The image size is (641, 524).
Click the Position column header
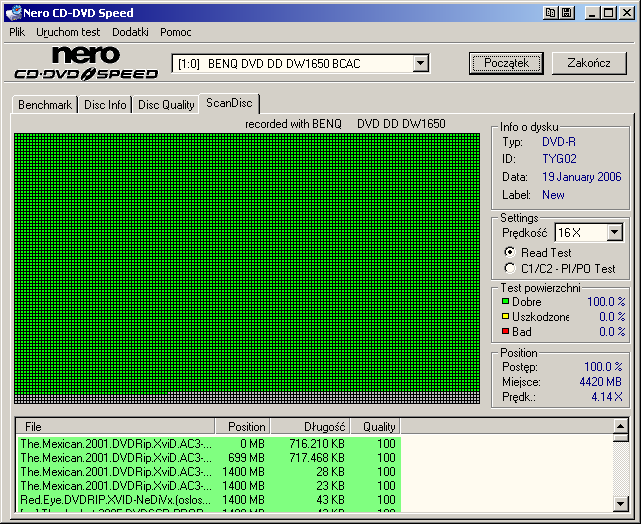(242, 426)
